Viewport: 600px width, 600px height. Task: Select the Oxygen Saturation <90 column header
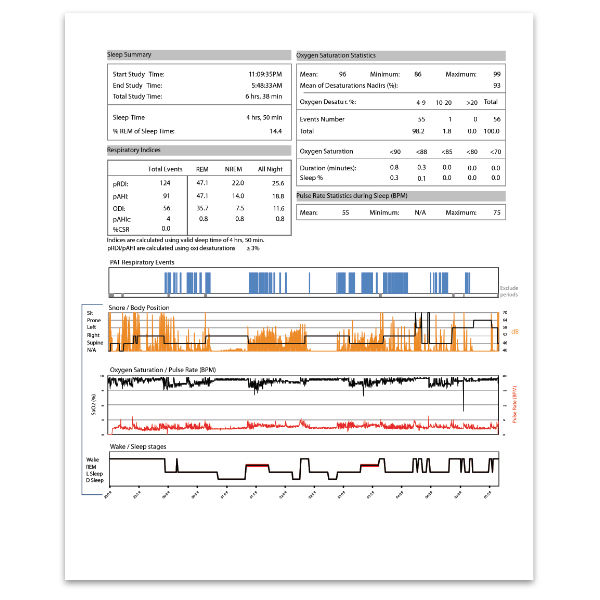coord(395,152)
